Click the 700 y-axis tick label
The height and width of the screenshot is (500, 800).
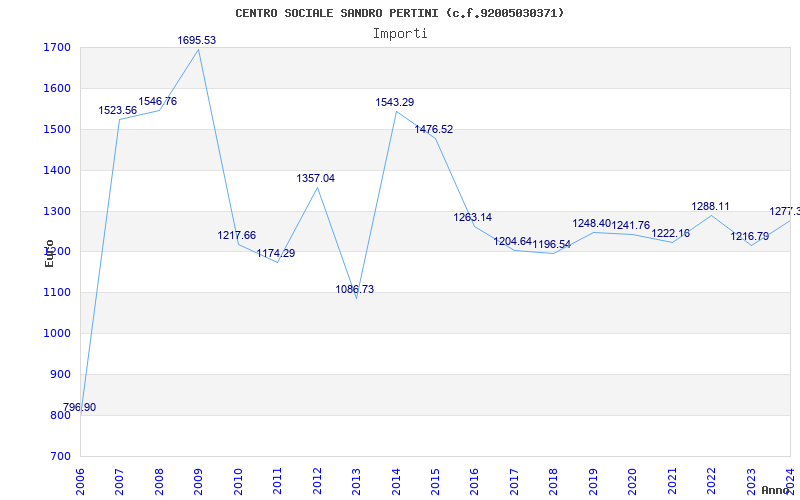[x=60, y=456]
